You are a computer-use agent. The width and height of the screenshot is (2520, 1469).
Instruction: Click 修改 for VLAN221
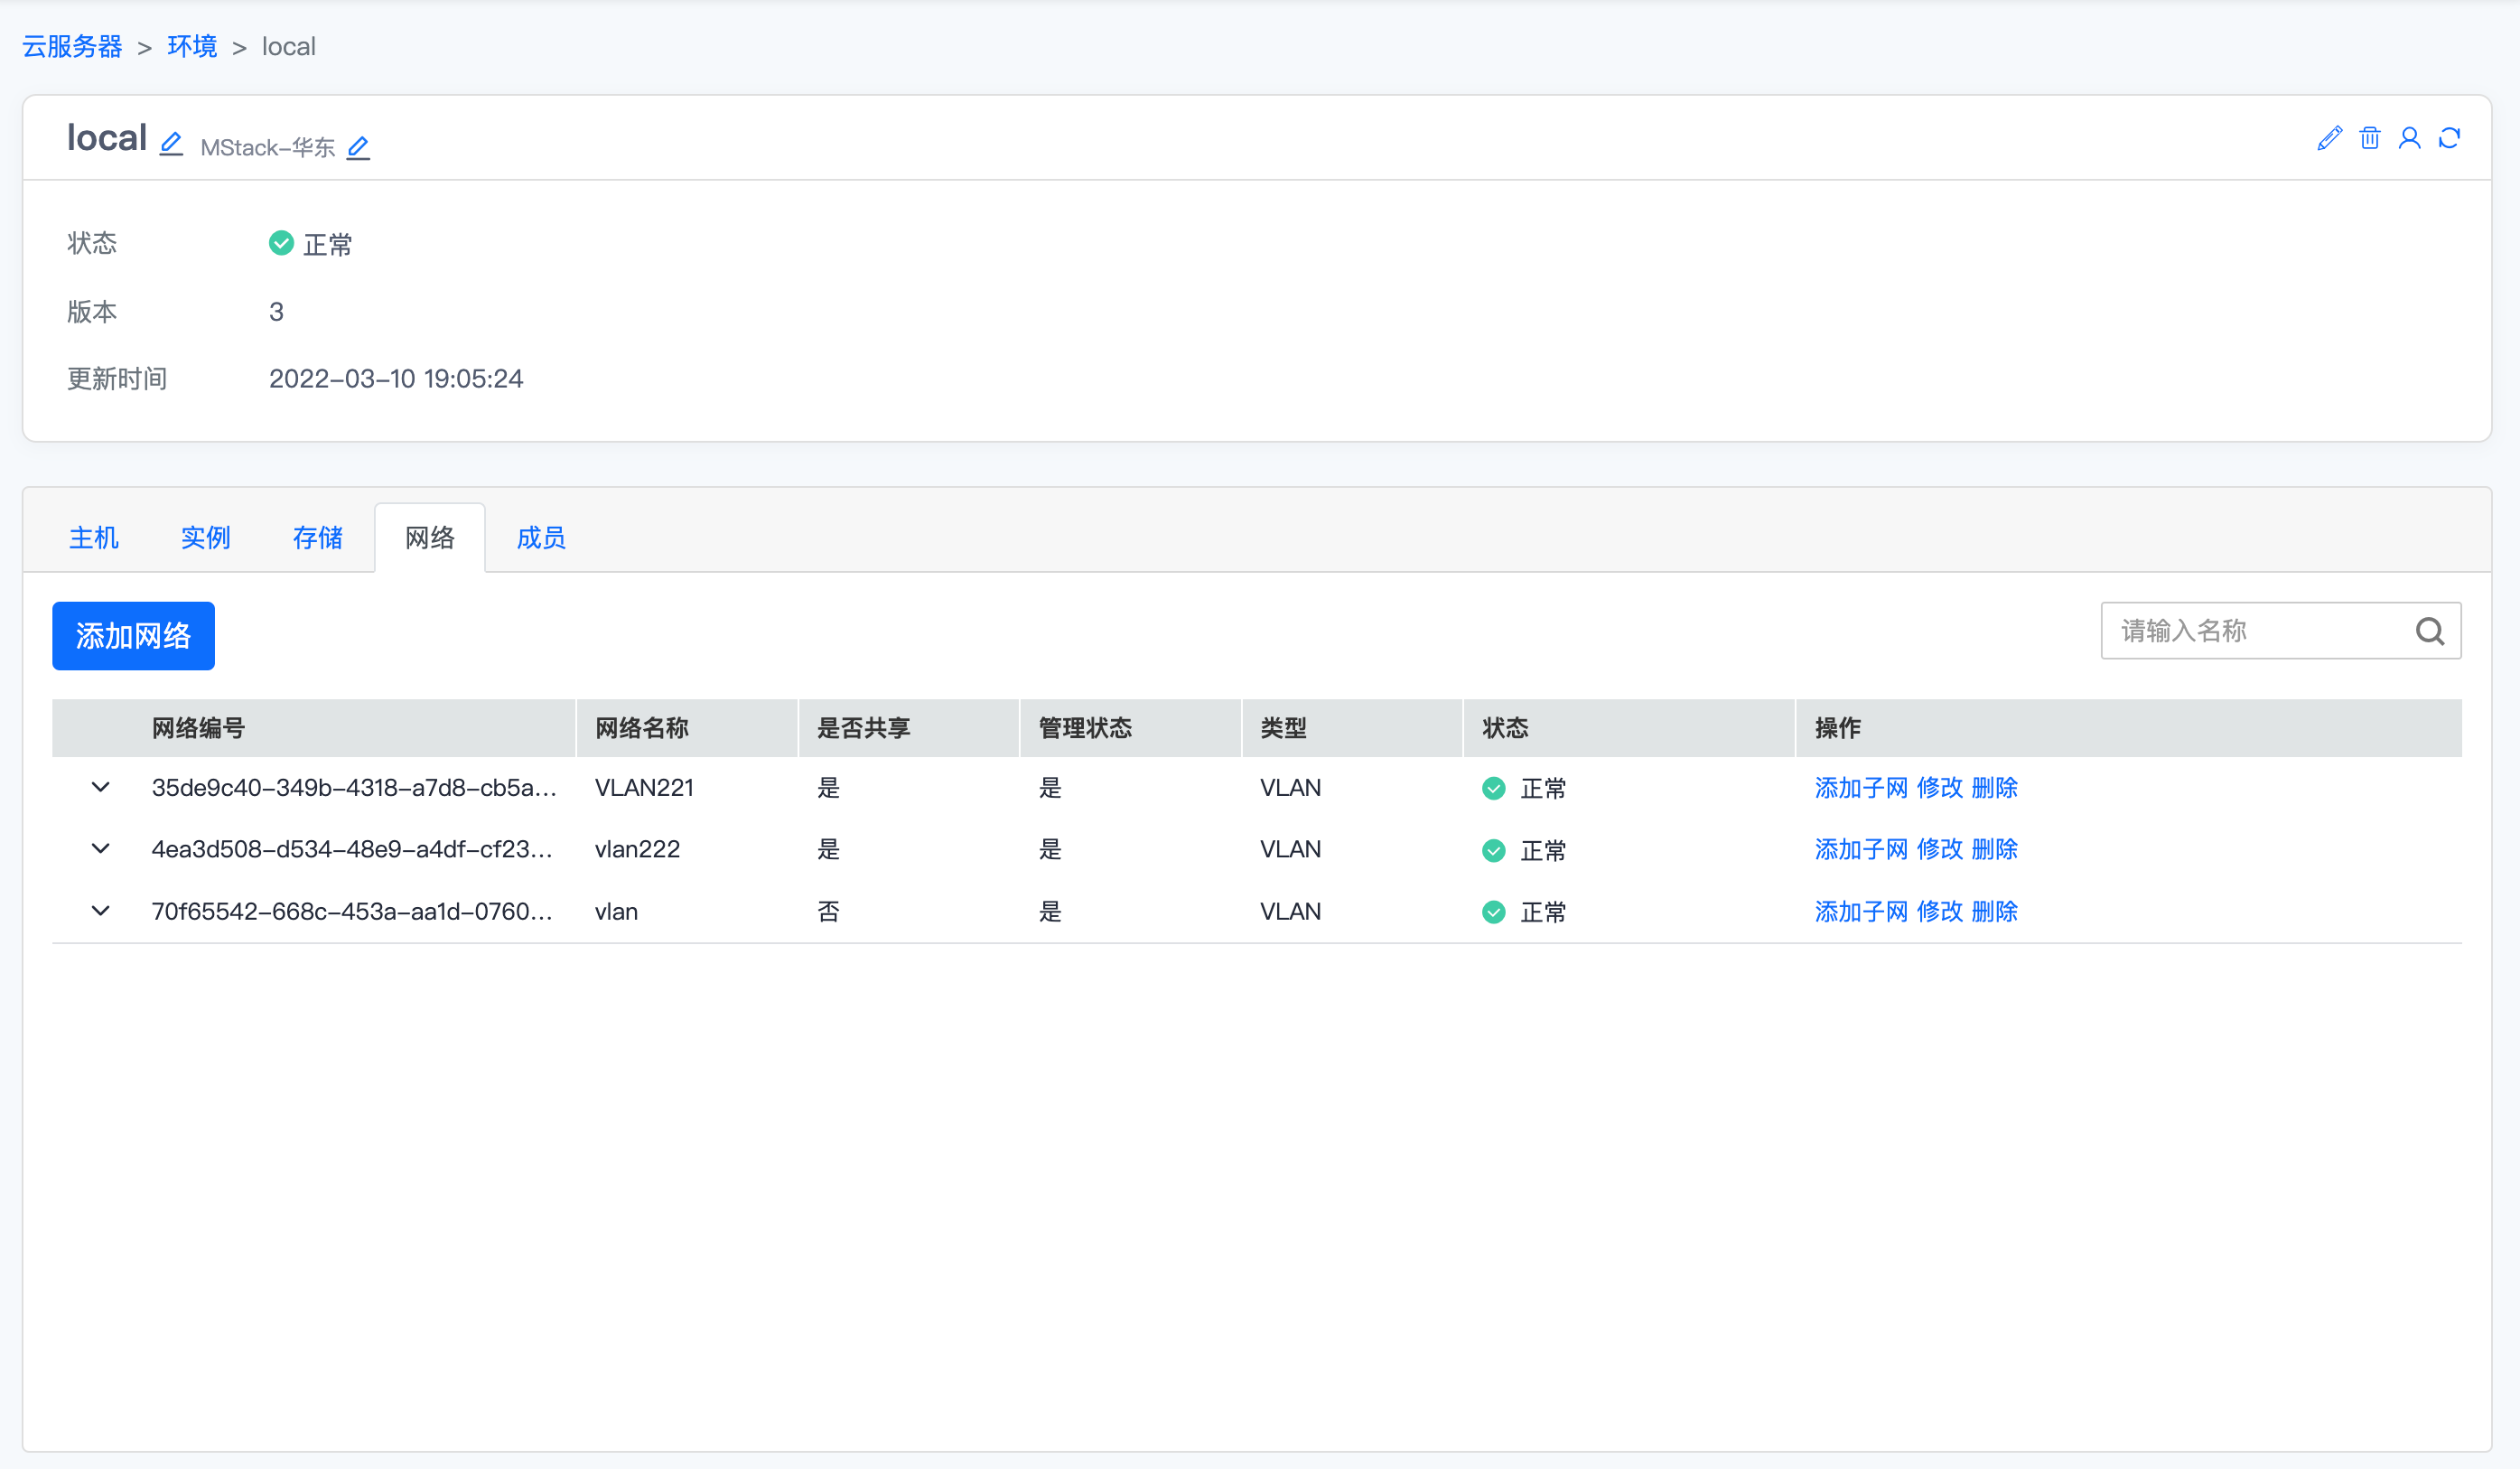1940,788
